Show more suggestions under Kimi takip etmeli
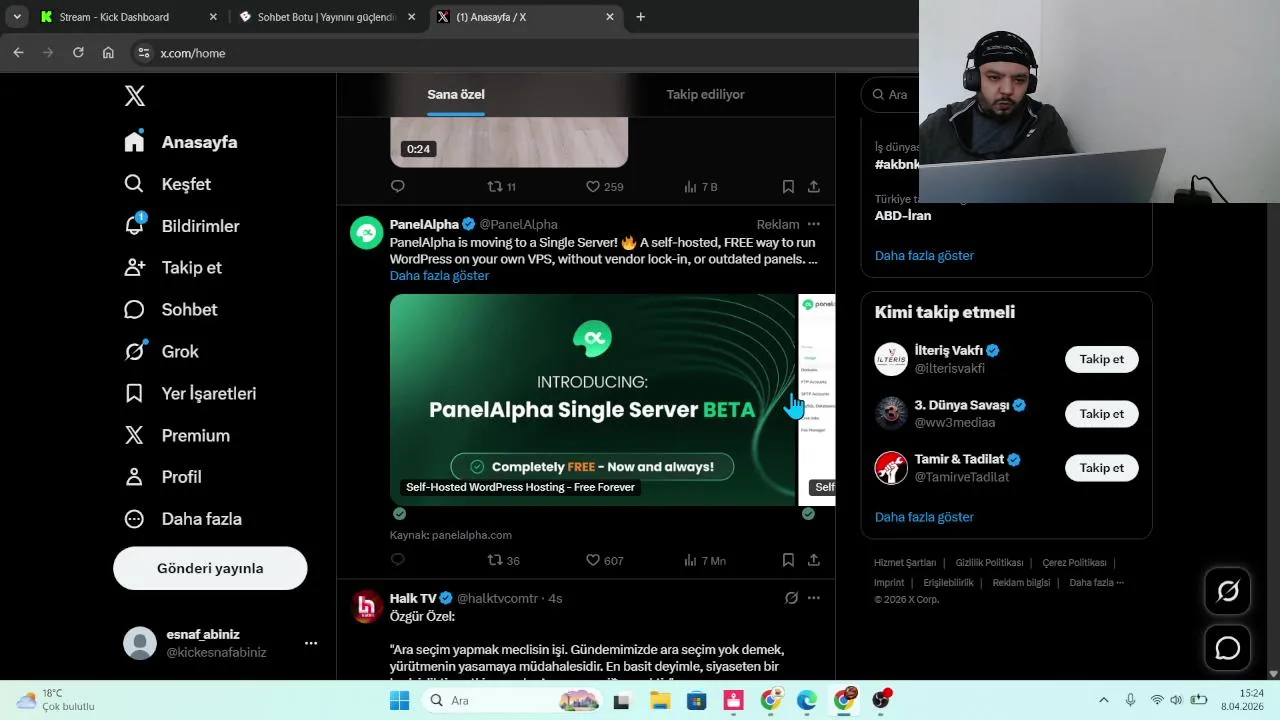1280x720 pixels. [x=924, y=517]
